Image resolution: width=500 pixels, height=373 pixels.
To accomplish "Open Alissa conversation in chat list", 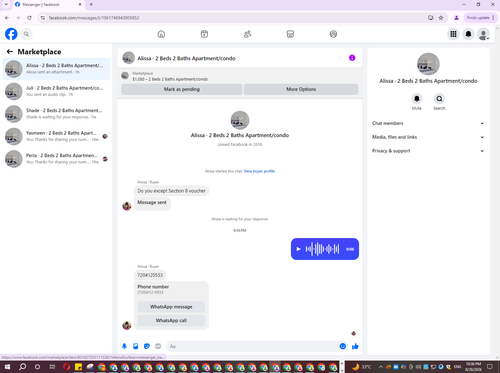I will click(56, 69).
